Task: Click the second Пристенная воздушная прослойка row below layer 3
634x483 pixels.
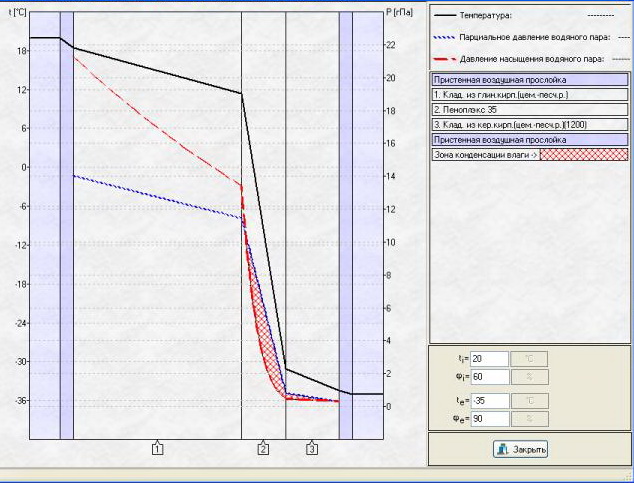Action: point(530,140)
